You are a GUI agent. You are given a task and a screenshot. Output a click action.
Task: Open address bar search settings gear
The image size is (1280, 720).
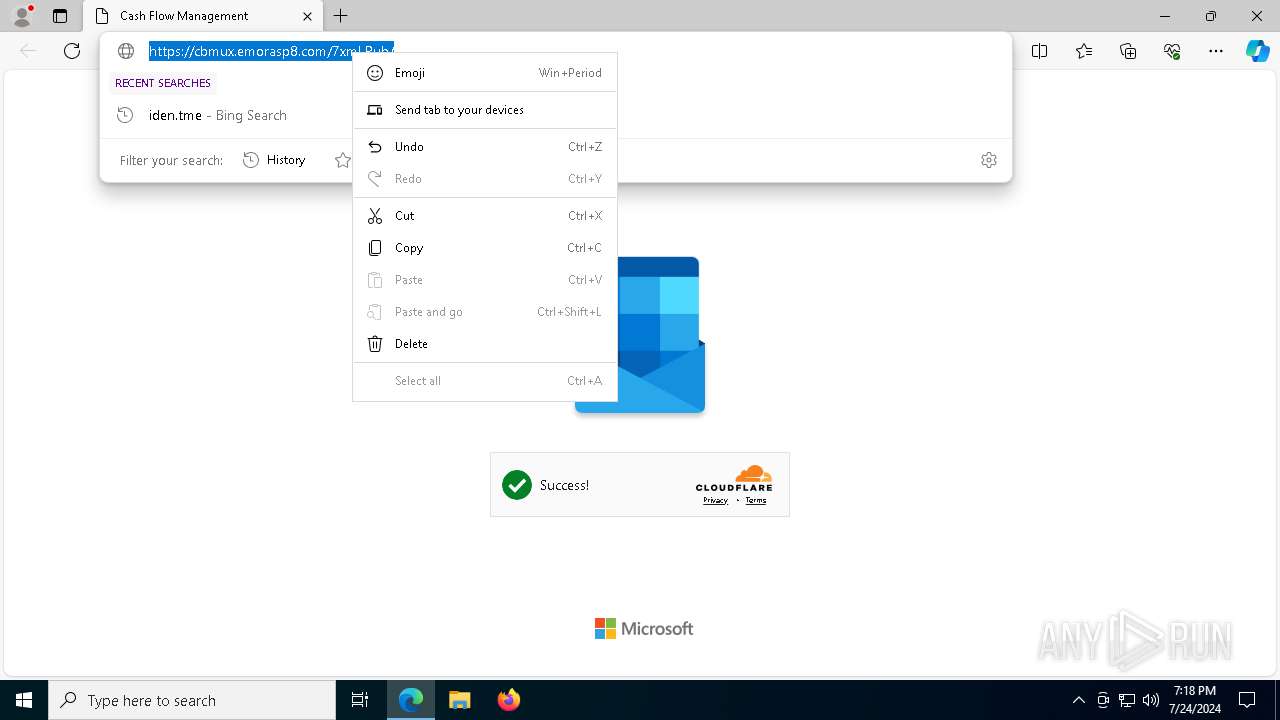point(989,160)
